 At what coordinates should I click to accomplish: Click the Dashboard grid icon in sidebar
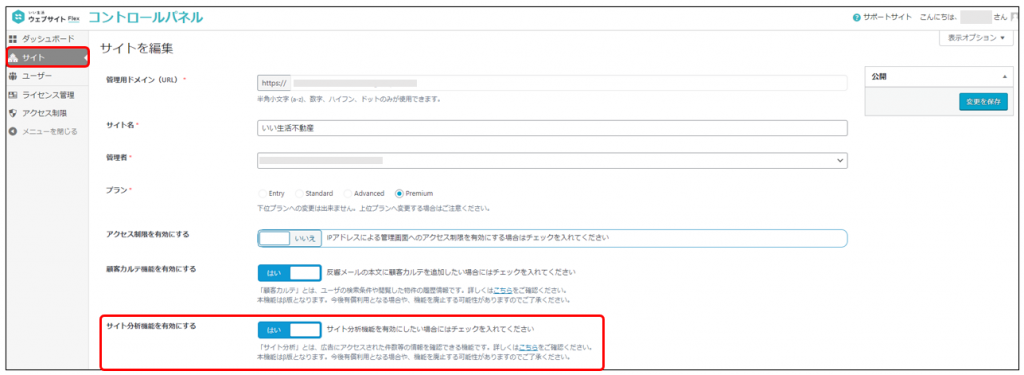(x=12, y=39)
